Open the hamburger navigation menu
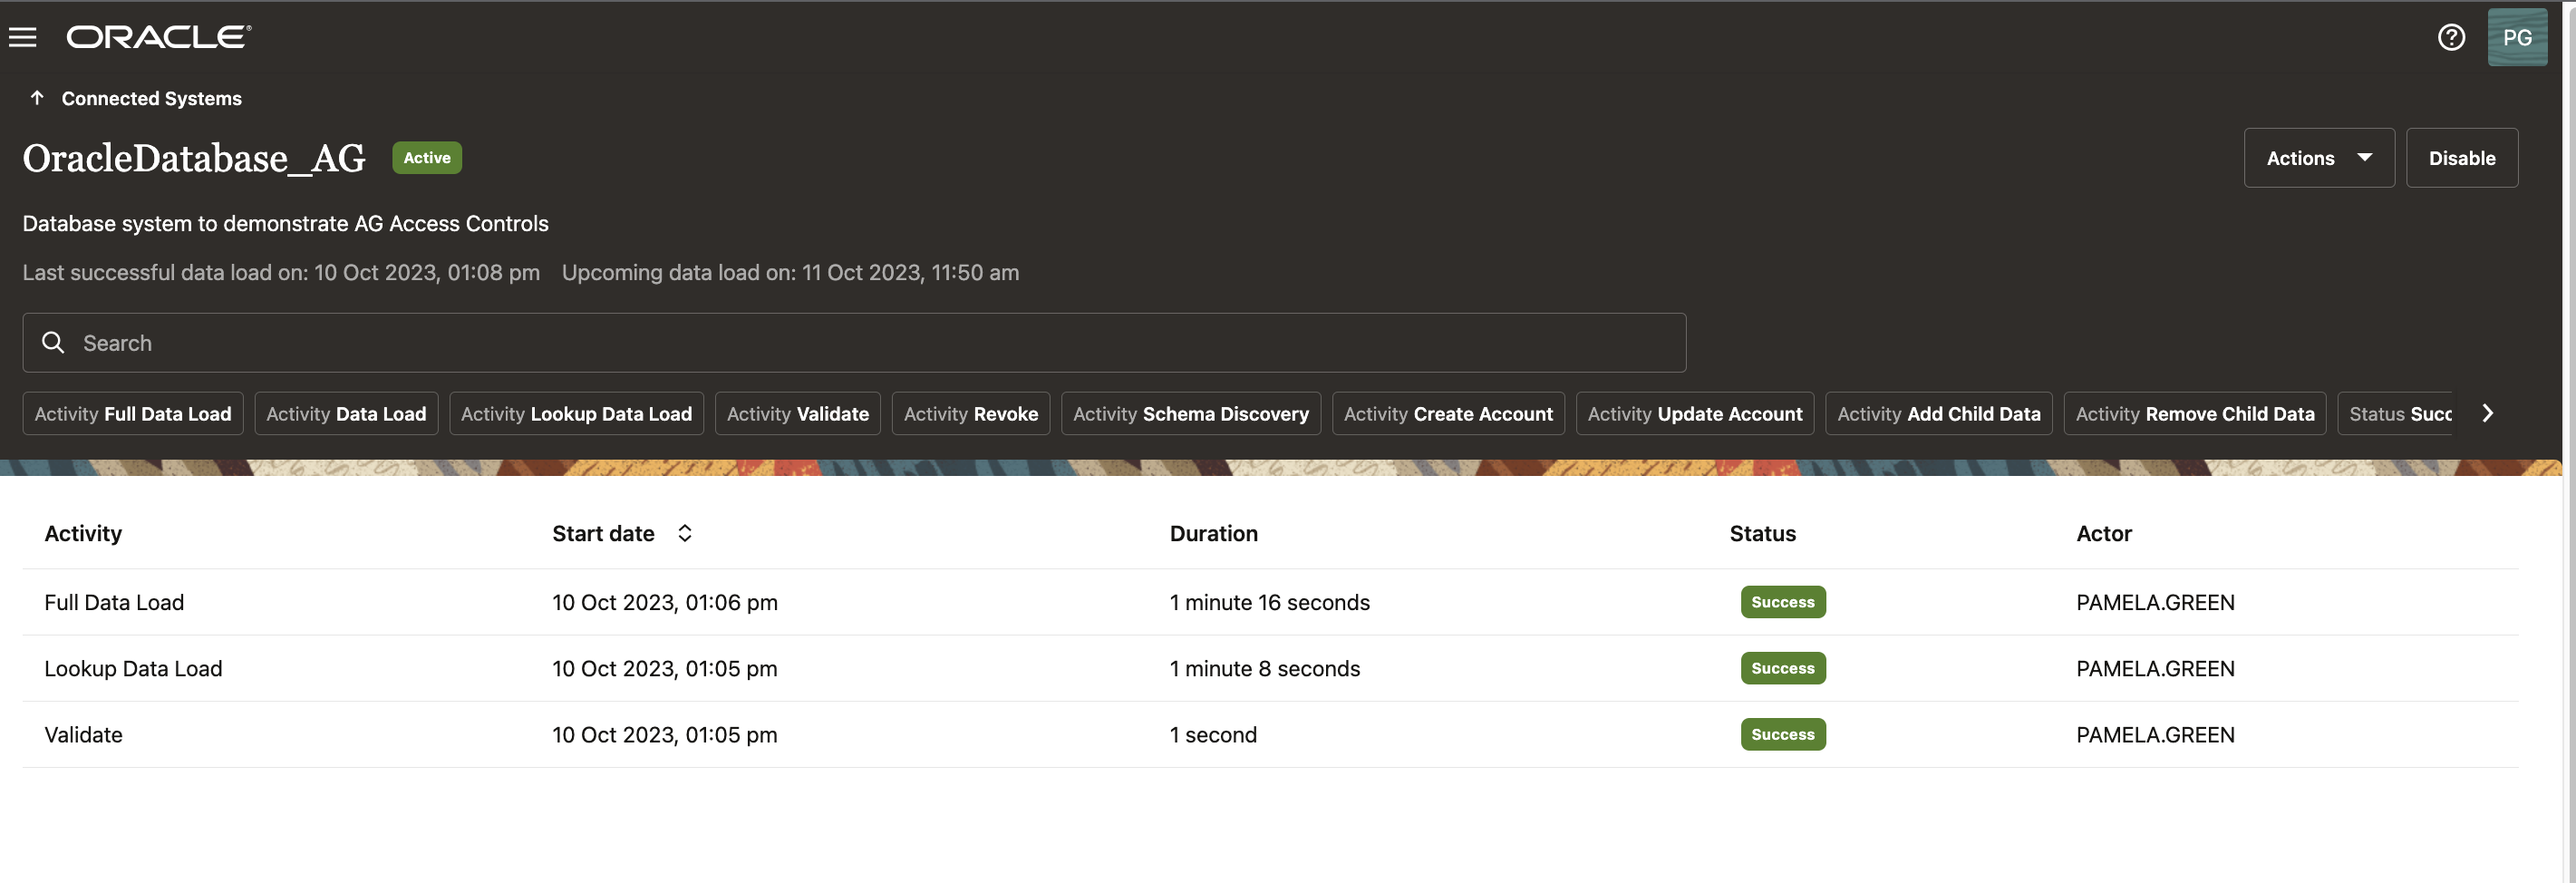This screenshot has height=883, width=2576. [22, 37]
